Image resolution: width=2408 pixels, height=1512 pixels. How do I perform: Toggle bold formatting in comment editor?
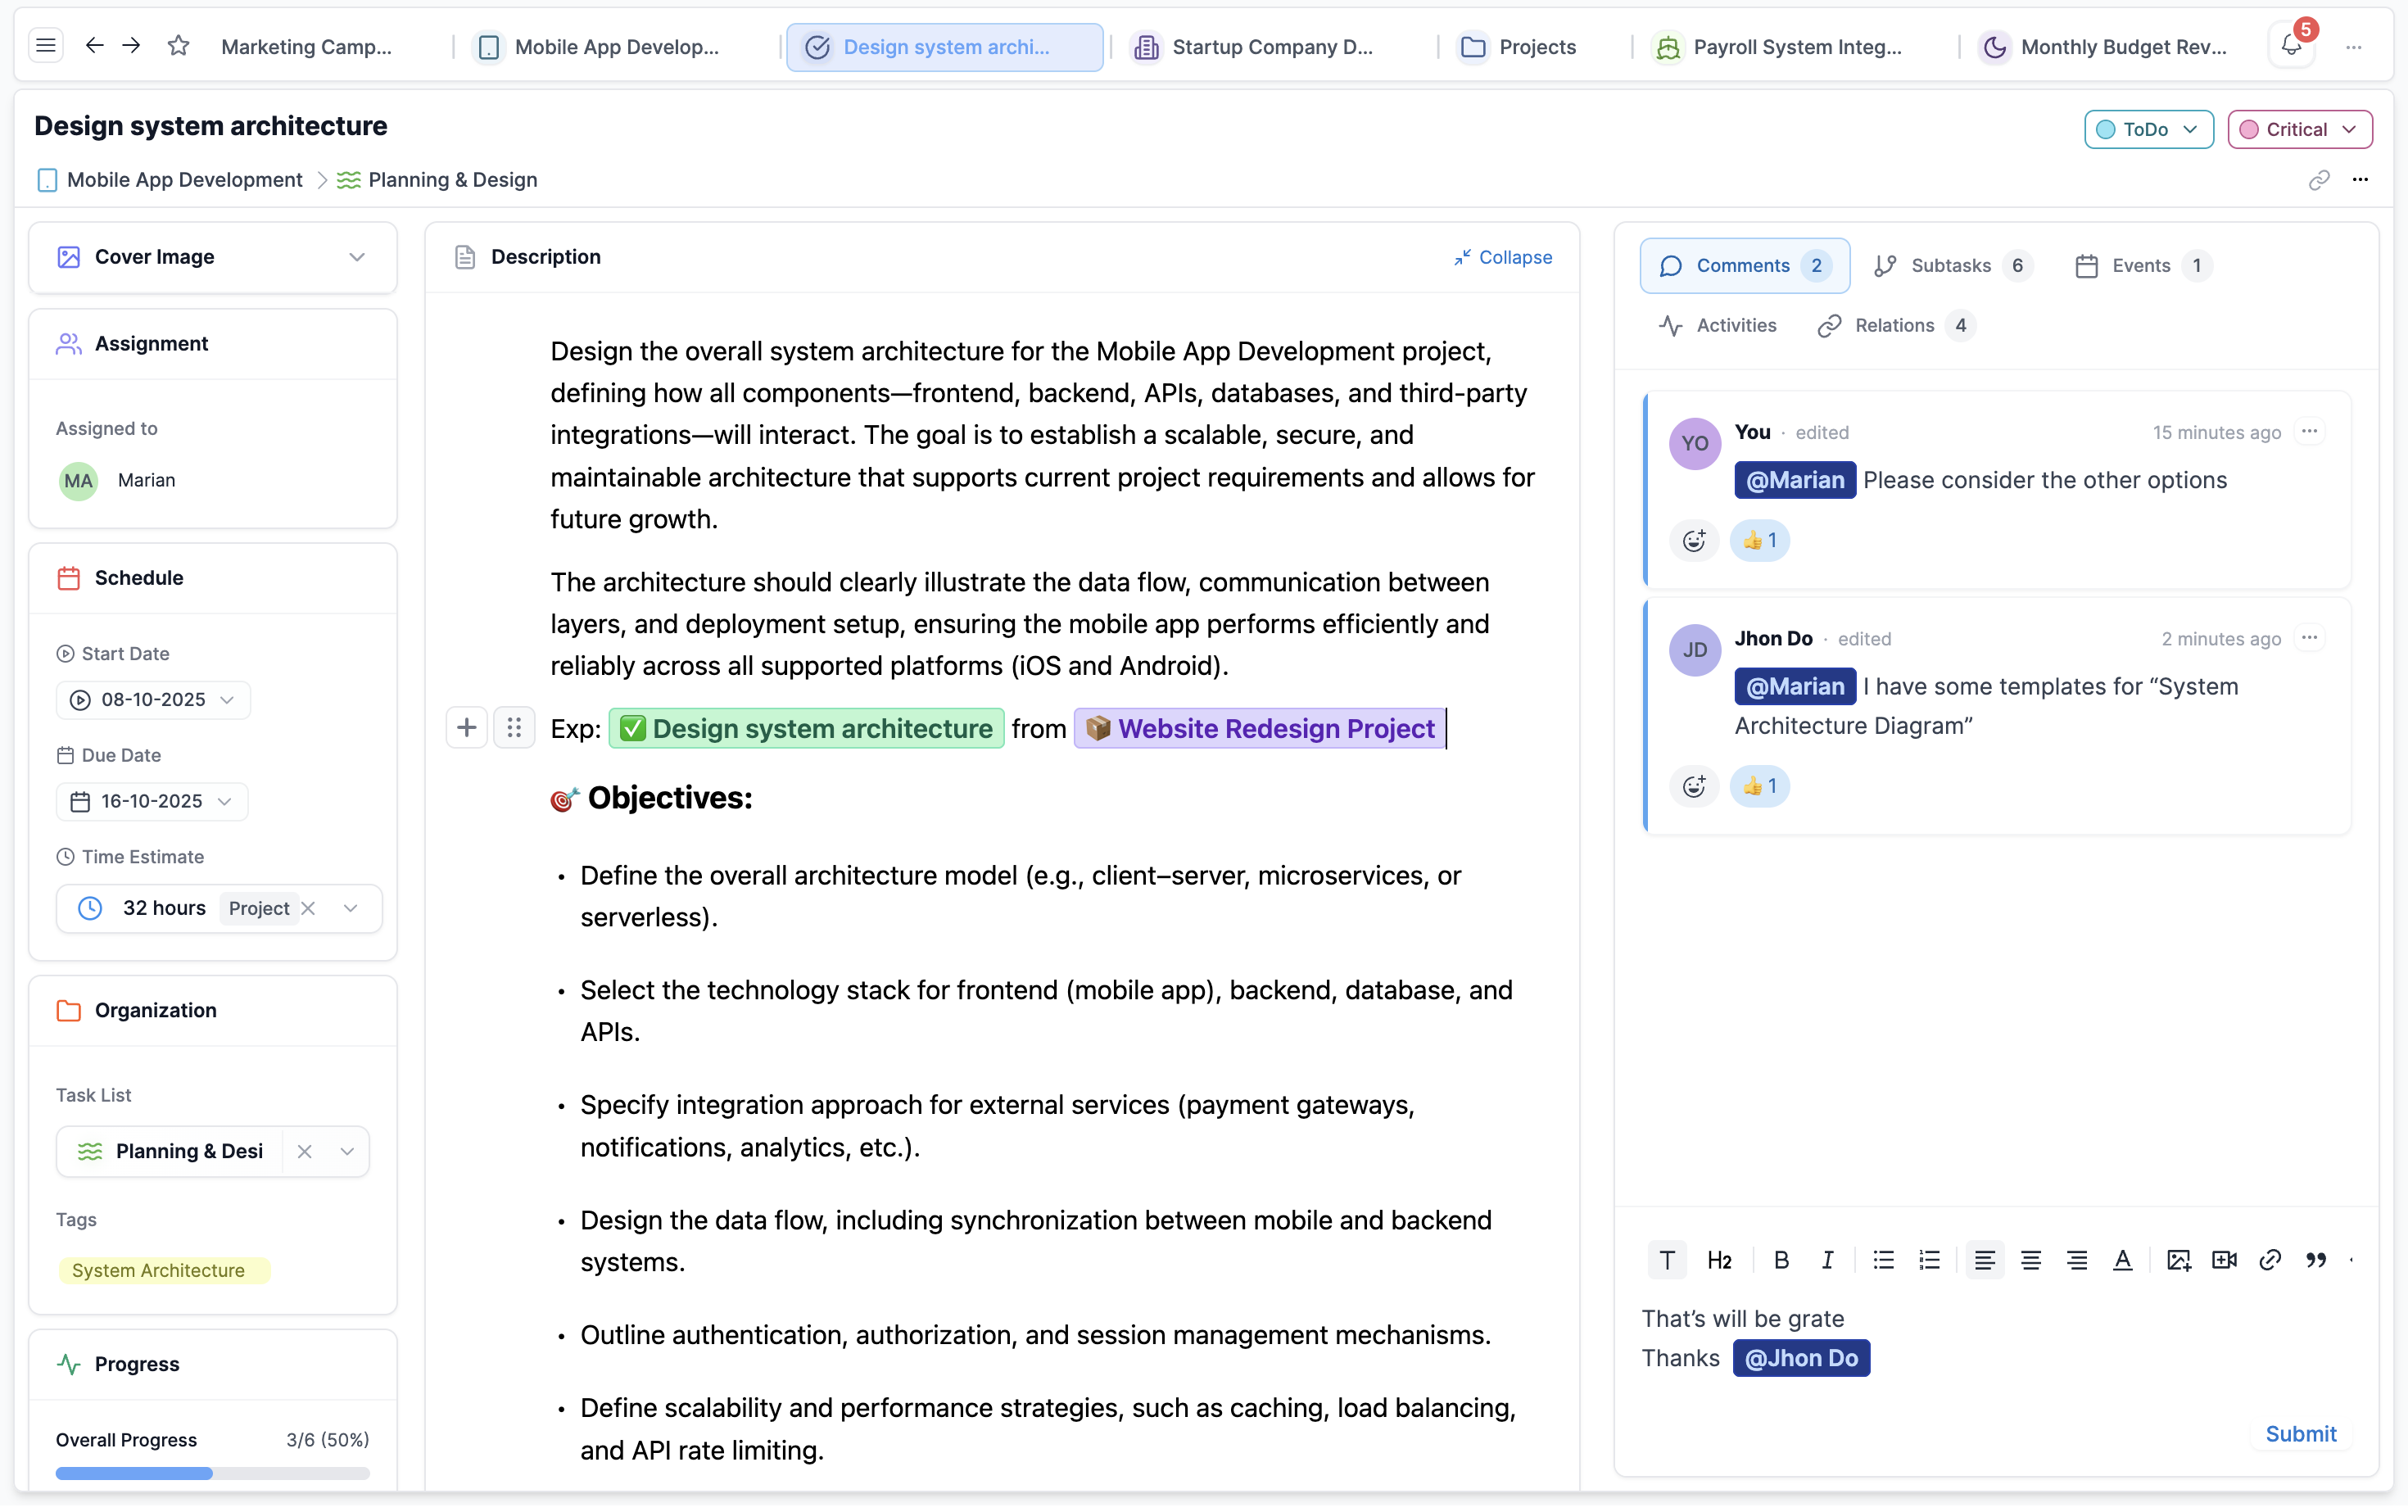[1781, 1260]
